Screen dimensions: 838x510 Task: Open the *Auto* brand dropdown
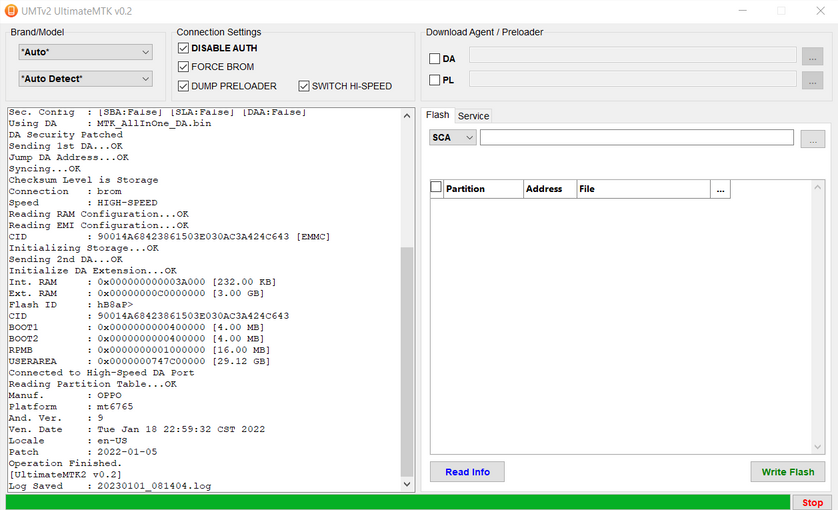click(86, 52)
